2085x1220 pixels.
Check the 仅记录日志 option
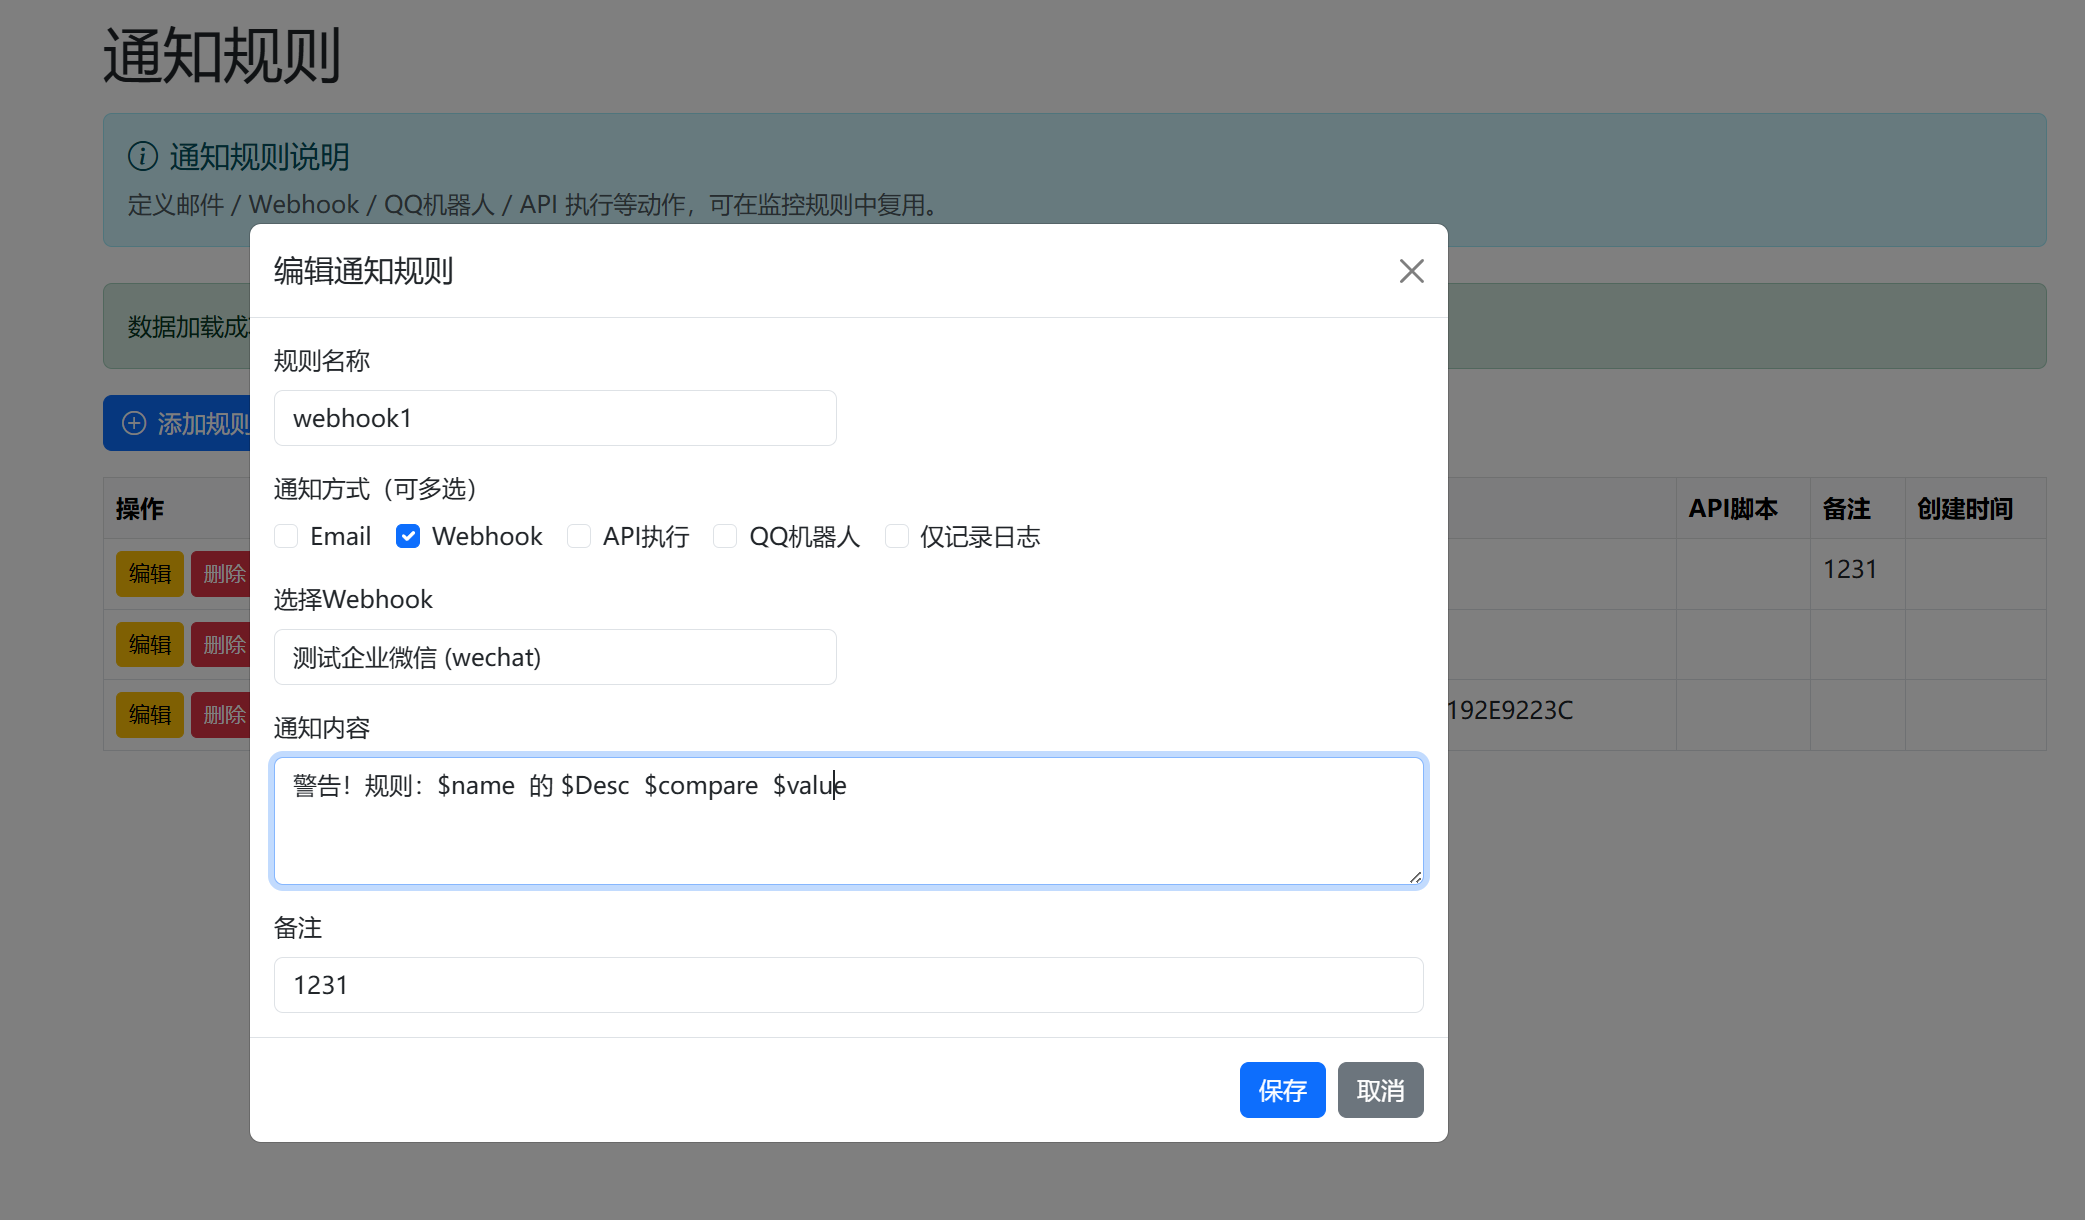tap(897, 536)
